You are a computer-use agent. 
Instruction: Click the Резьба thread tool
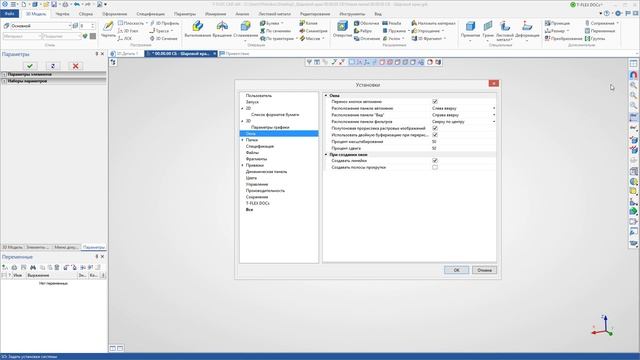pyautogui.click(x=391, y=23)
